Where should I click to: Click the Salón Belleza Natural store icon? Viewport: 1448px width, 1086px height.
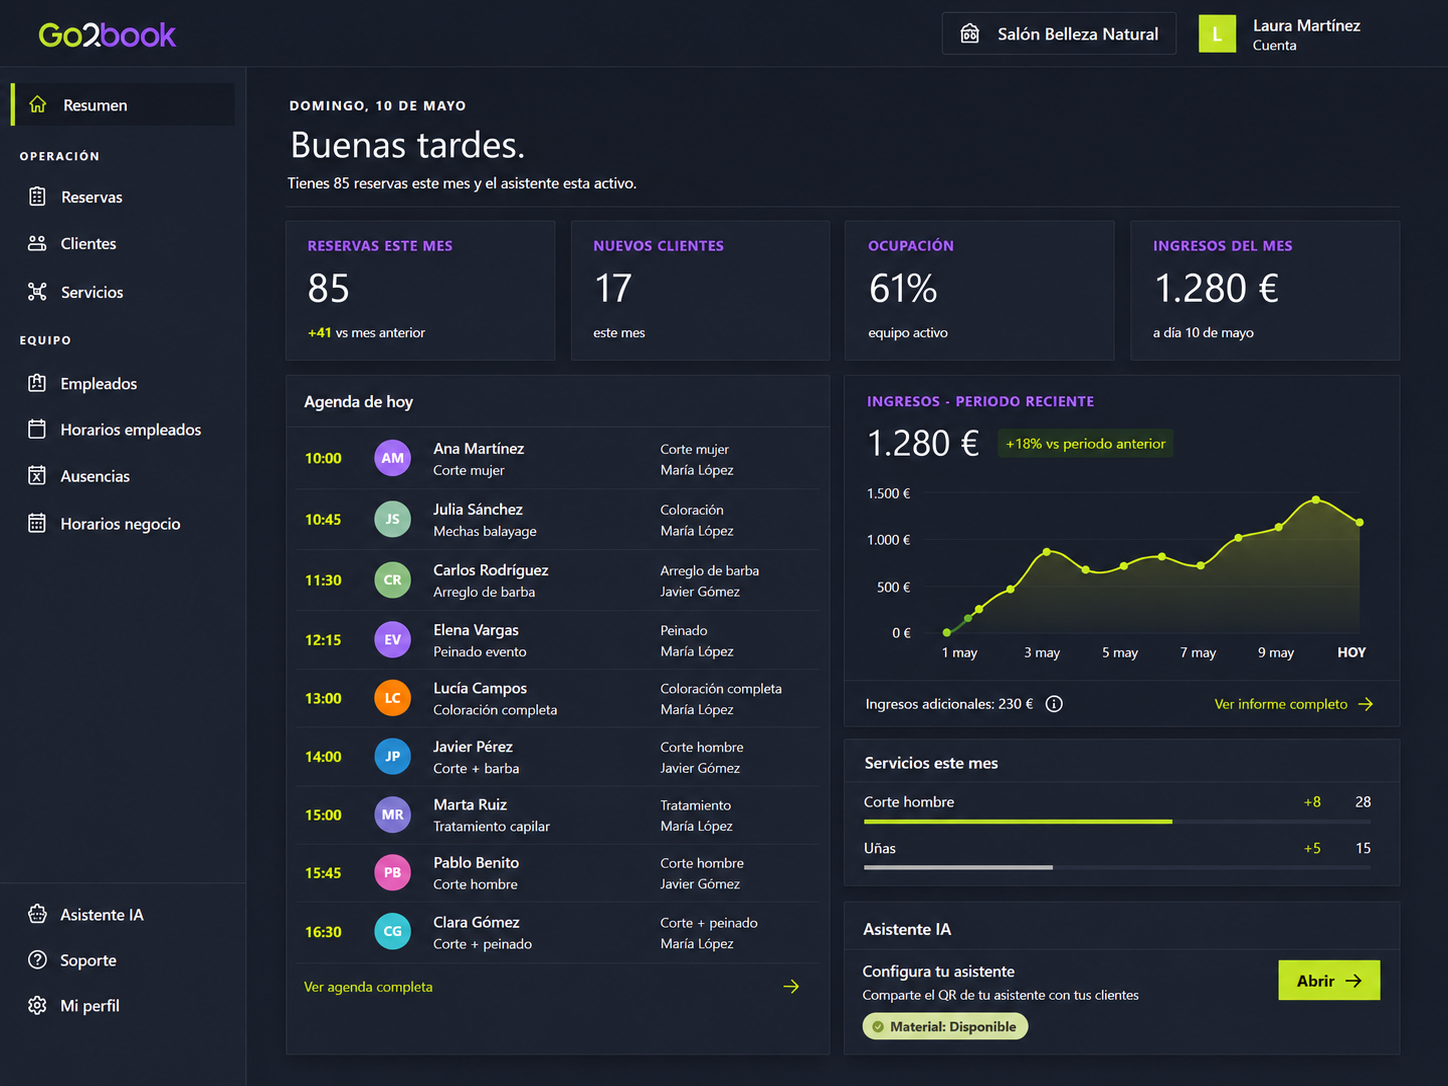[x=970, y=34]
